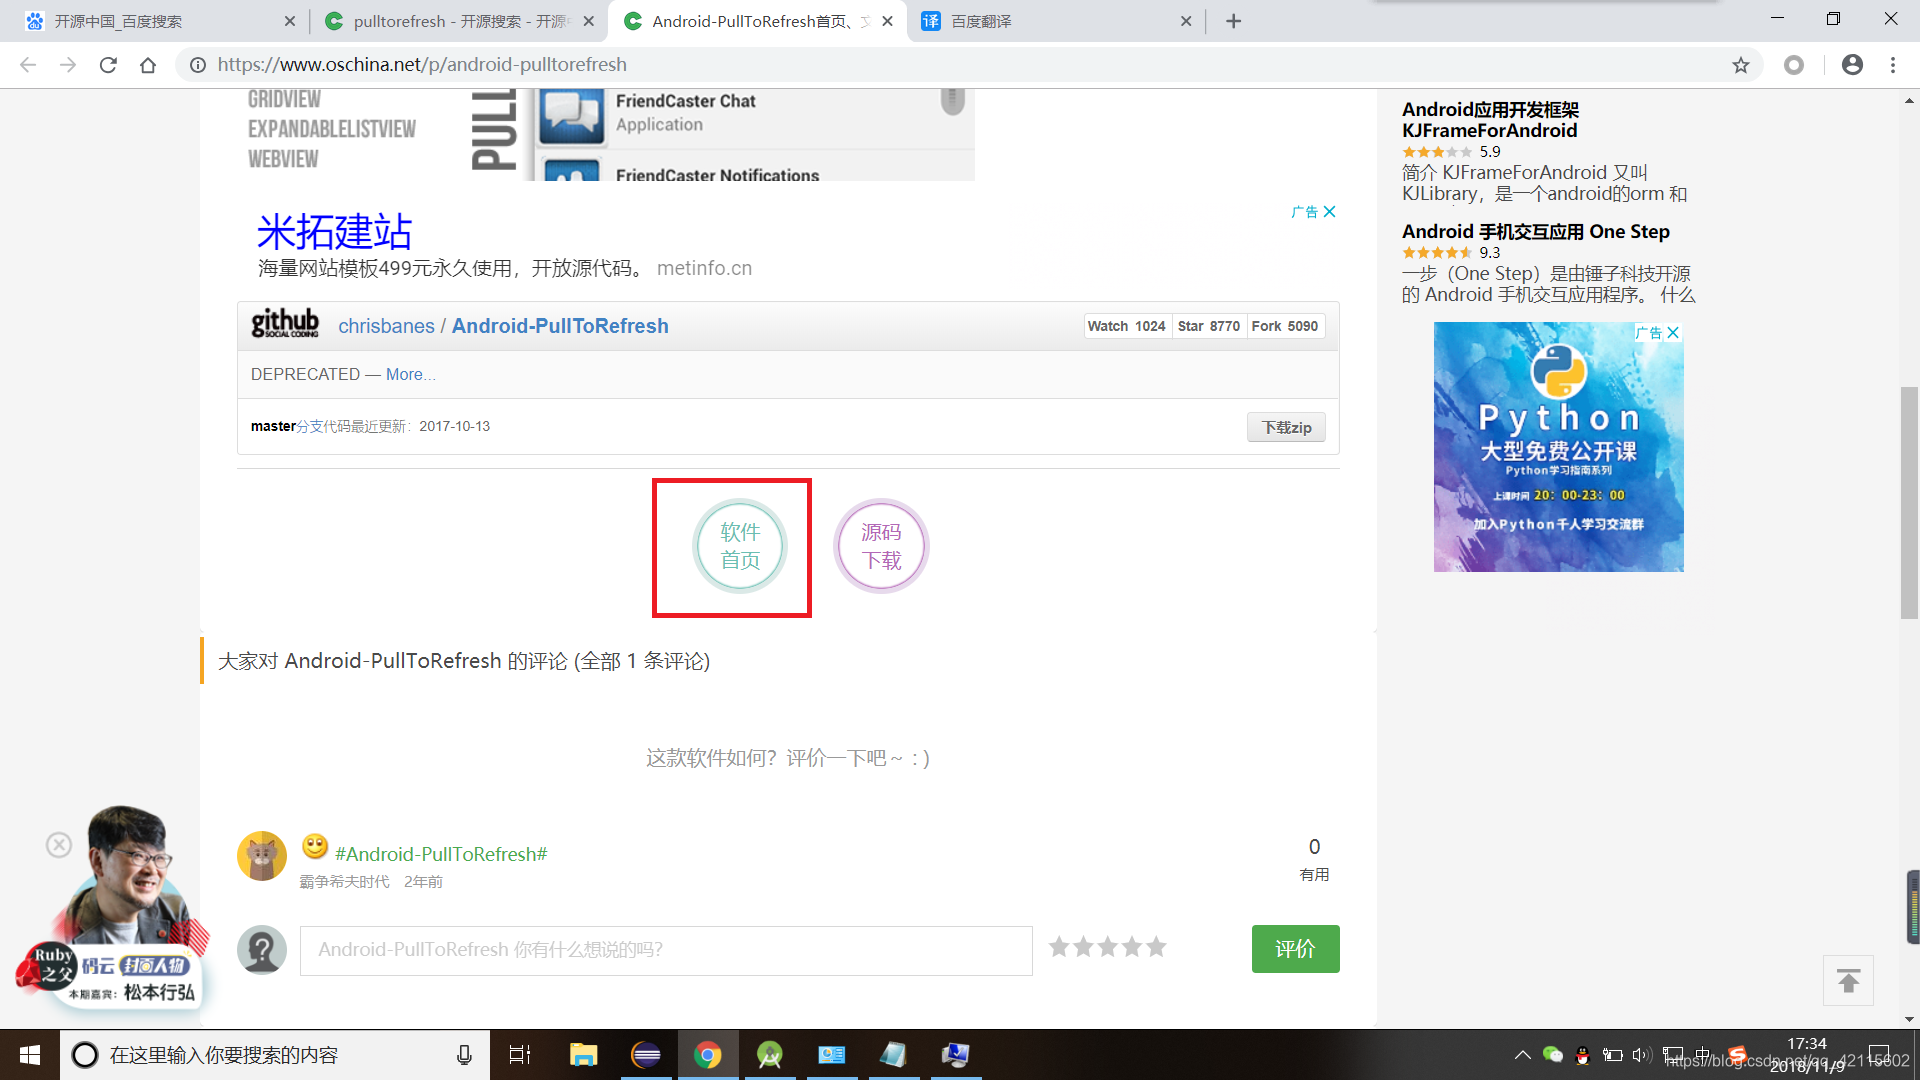Show hidden tray icons chevron
Viewport: 1920px width, 1080px height.
[x=1522, y=1055]
